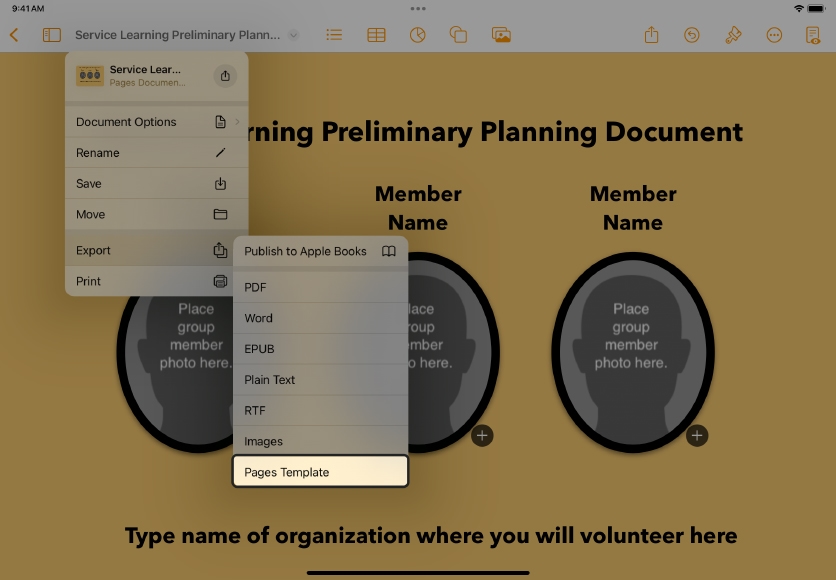Image resolution: width=836 pixels, height=580 pixels.
Task: Insert a table from toolbar
Action: (376, 35)
